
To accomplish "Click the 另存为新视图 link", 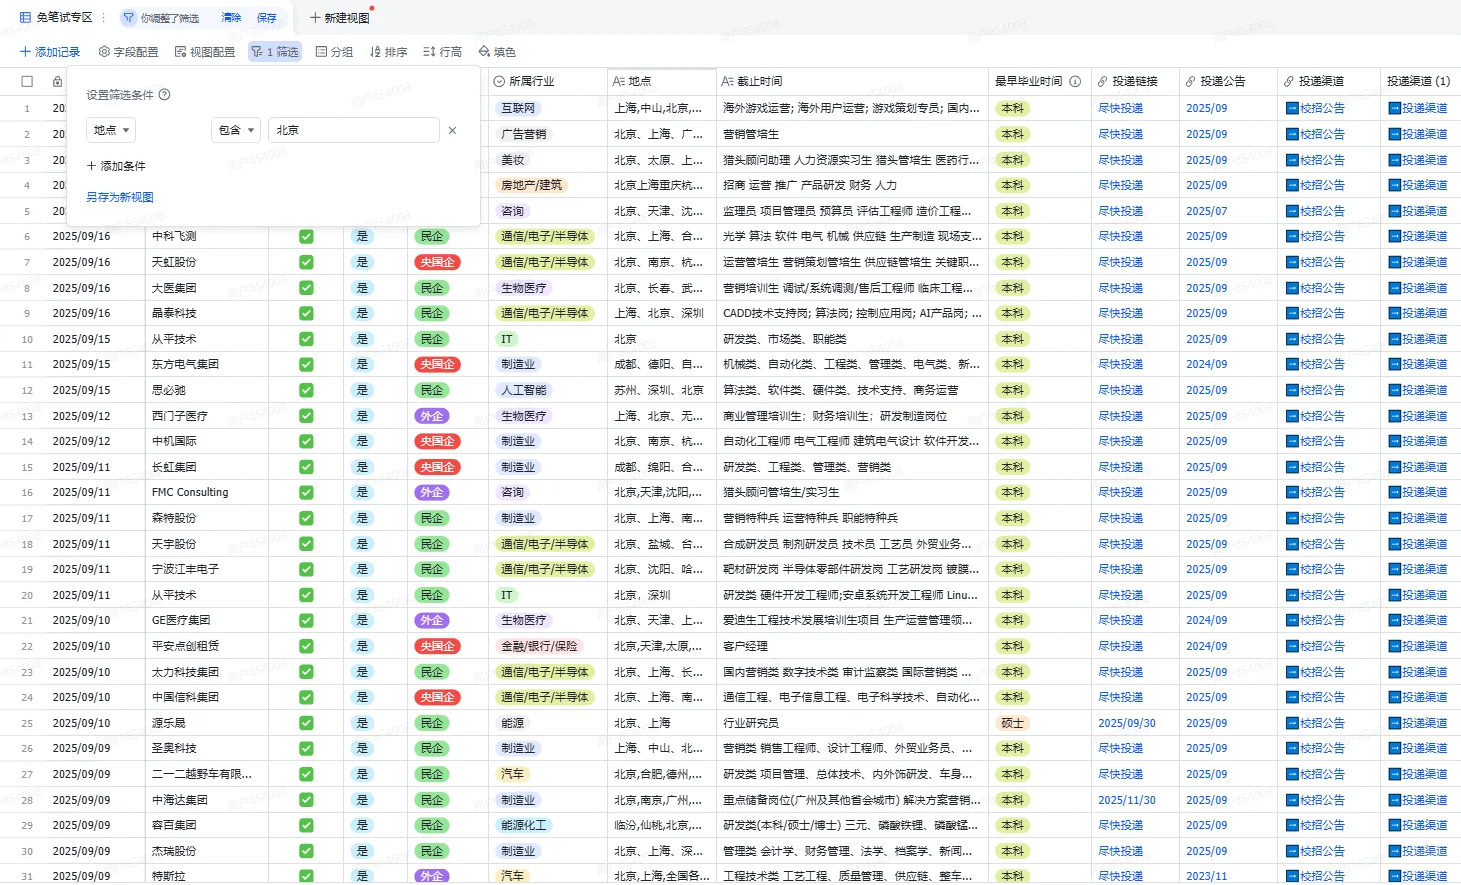I will (x=120, y=197).
